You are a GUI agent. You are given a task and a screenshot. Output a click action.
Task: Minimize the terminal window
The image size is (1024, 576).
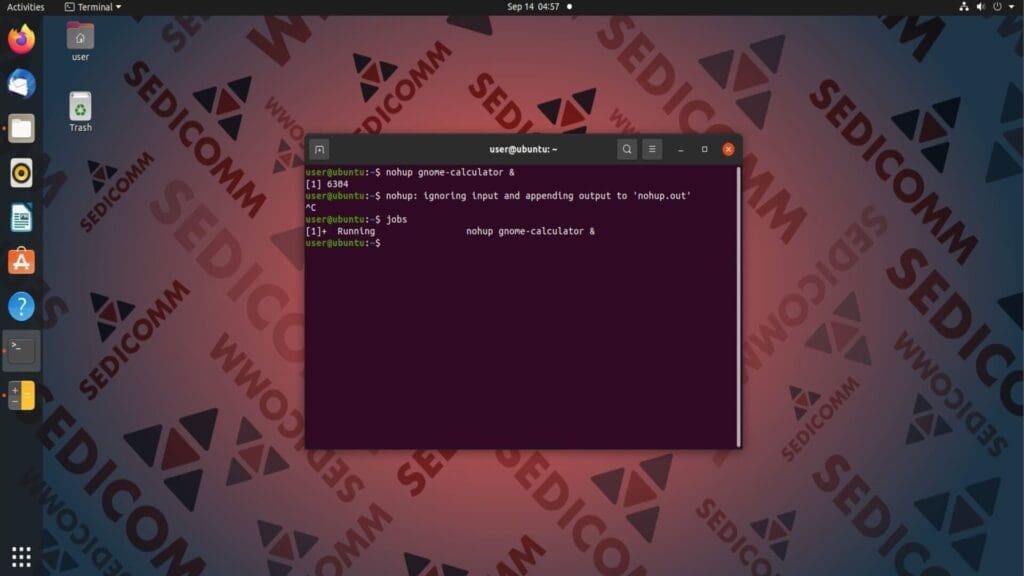pyautogui.click(x=680, y=150)
